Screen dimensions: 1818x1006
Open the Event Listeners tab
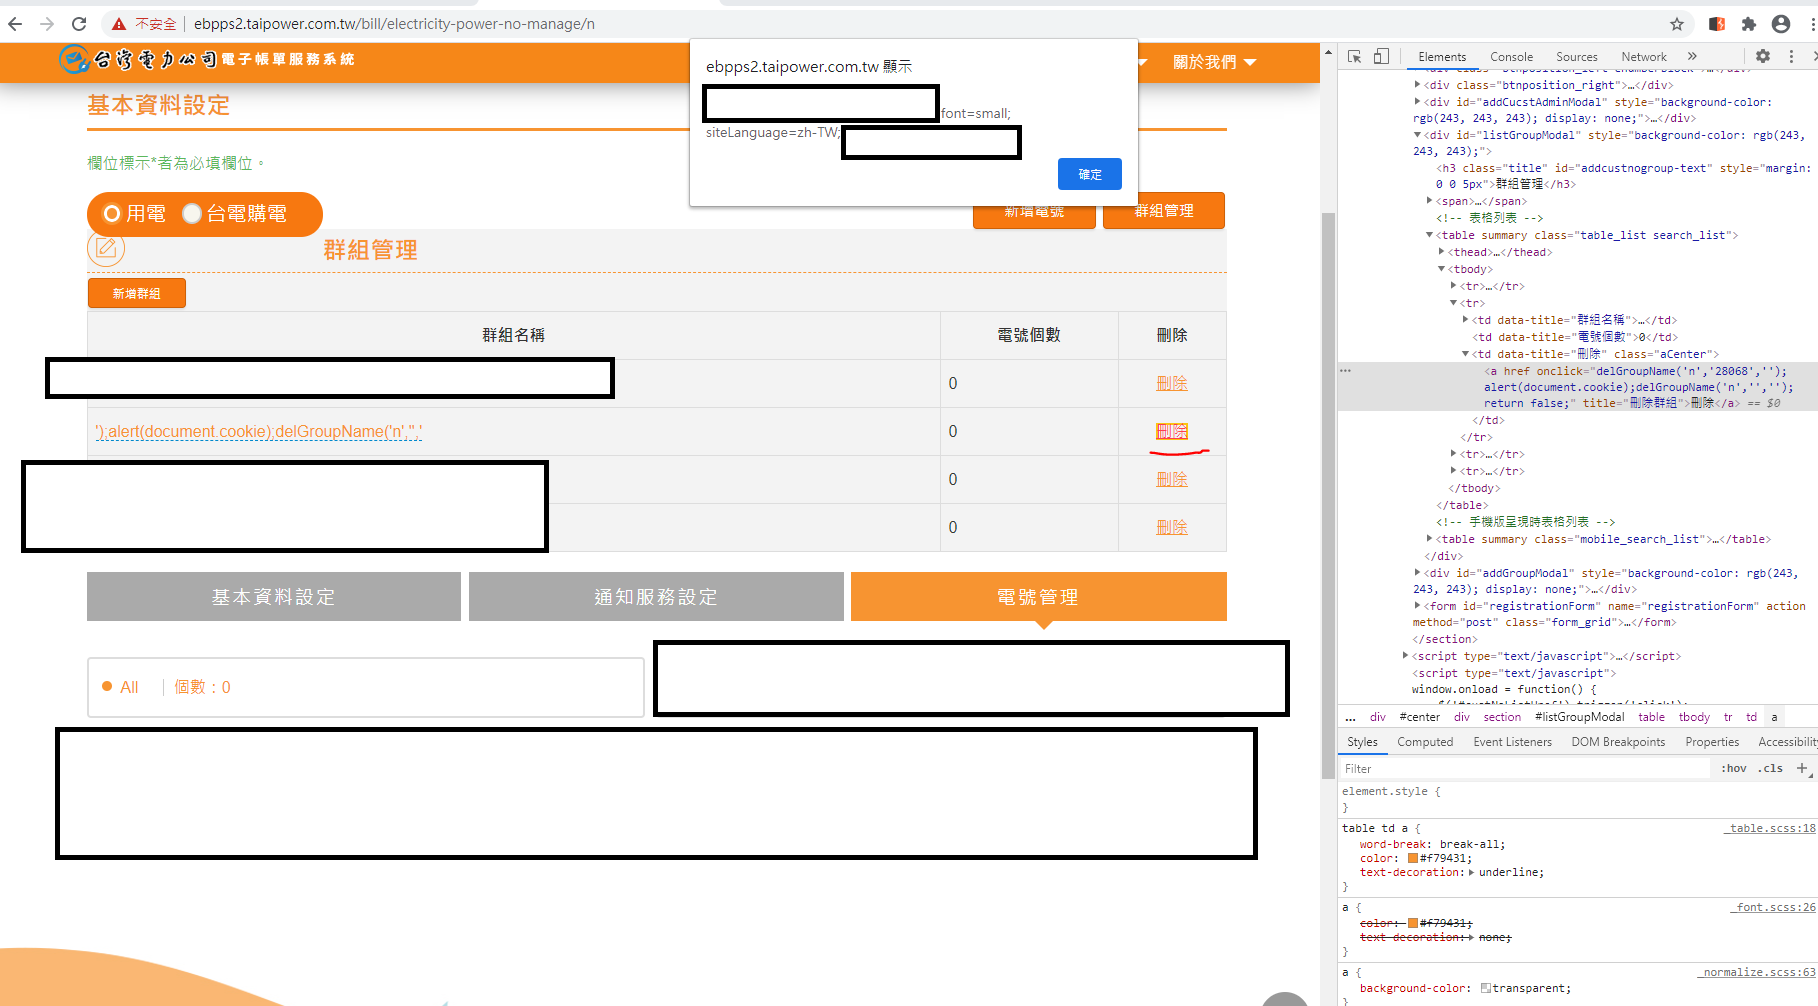pyautogui.click(x=1512, y=742)
